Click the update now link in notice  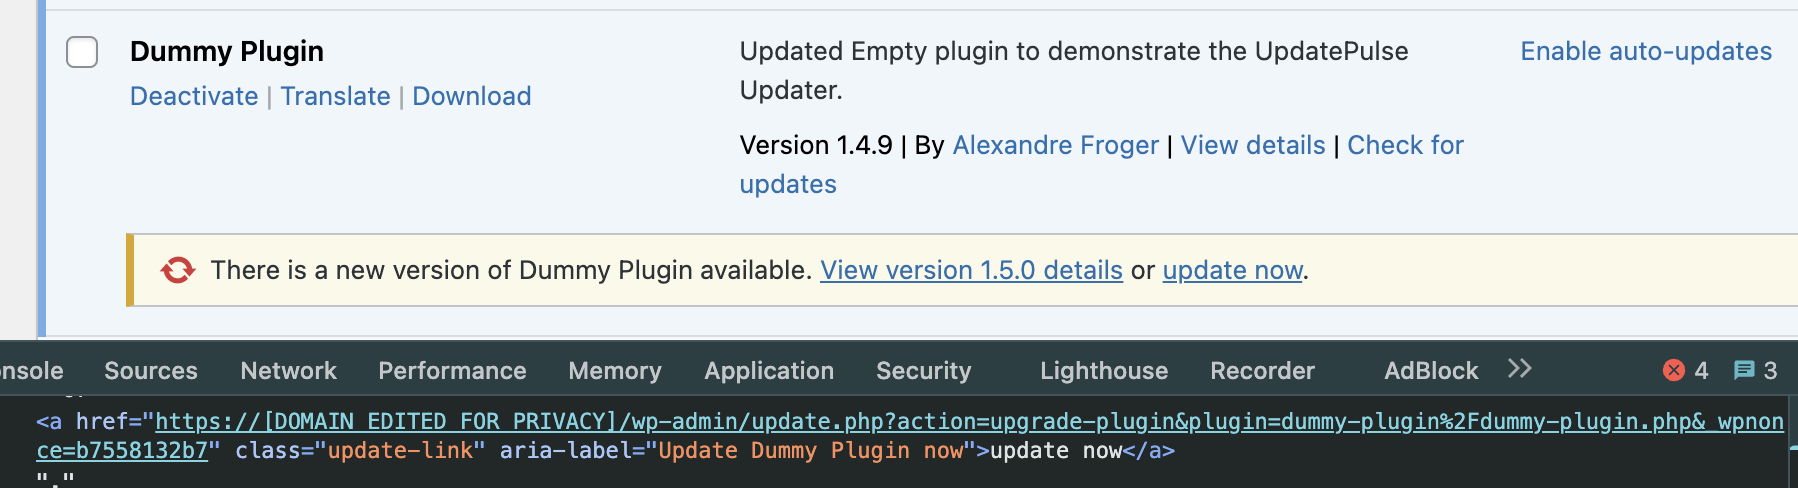pos(1232,270)
